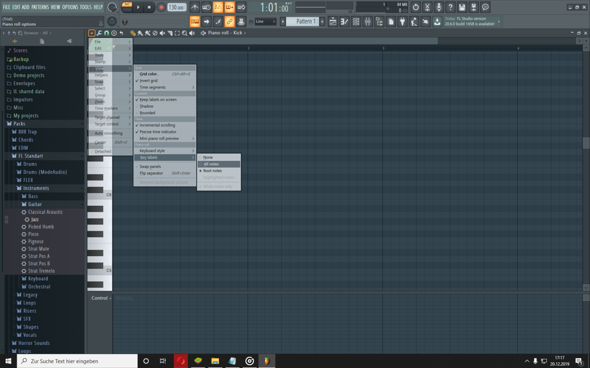The image size is (590, 368).
Task: Open the PATTERNS menu
Action: (40, 7)
